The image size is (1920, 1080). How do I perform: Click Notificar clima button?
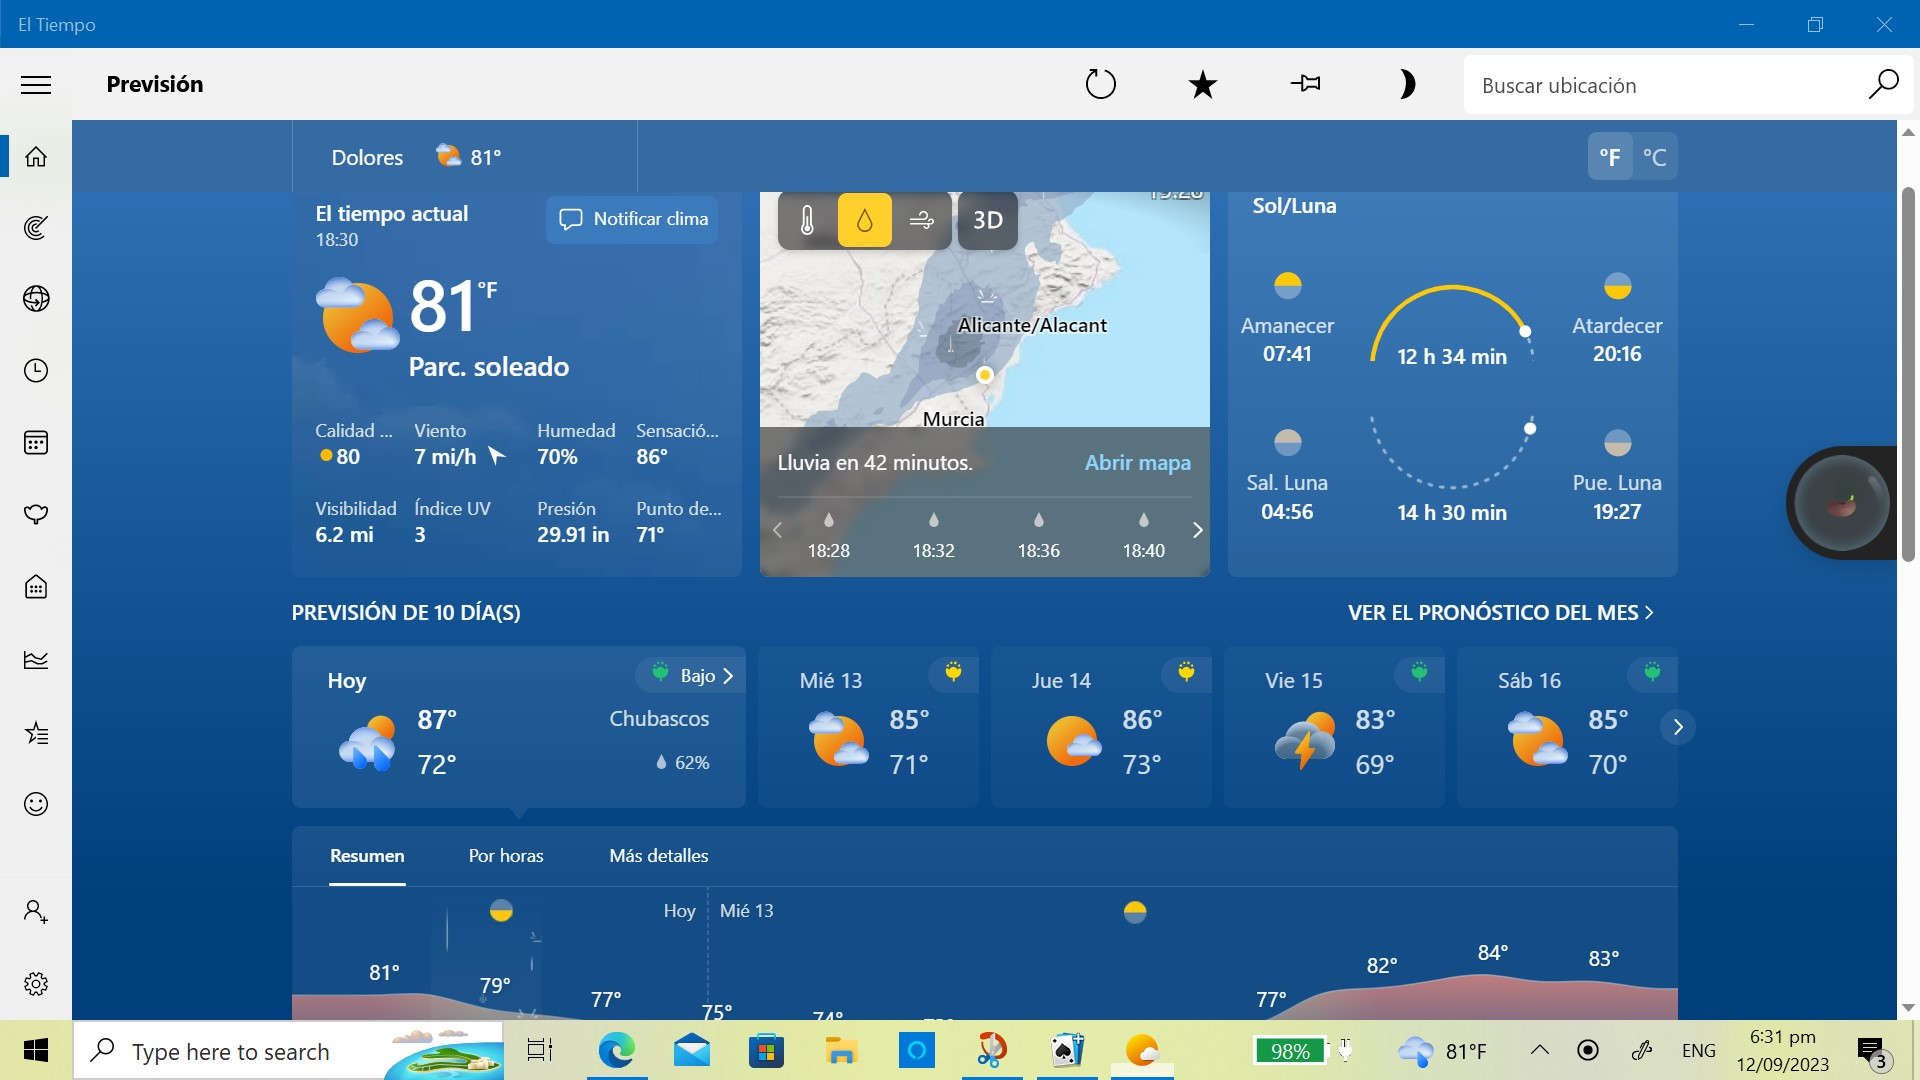tap(632, 219)
